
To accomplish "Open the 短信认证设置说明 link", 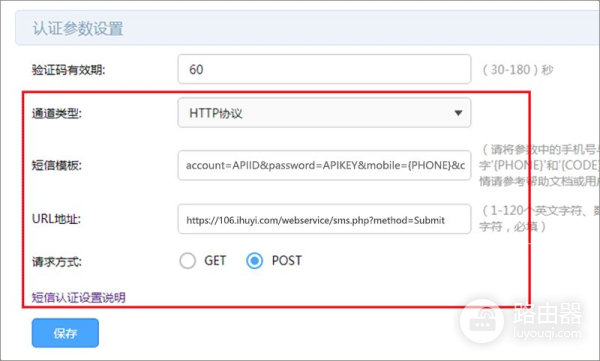I will [x=78, y=297].
